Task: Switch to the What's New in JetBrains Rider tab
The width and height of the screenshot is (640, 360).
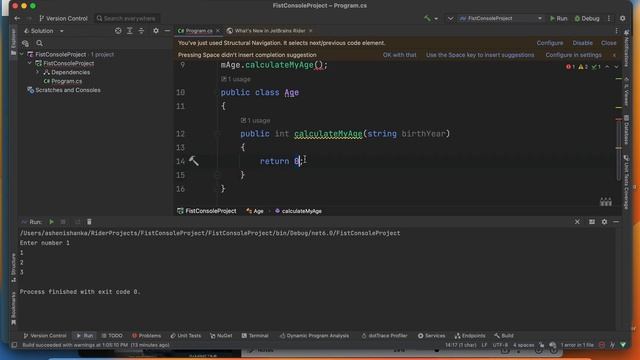Action: pos(266,31)
